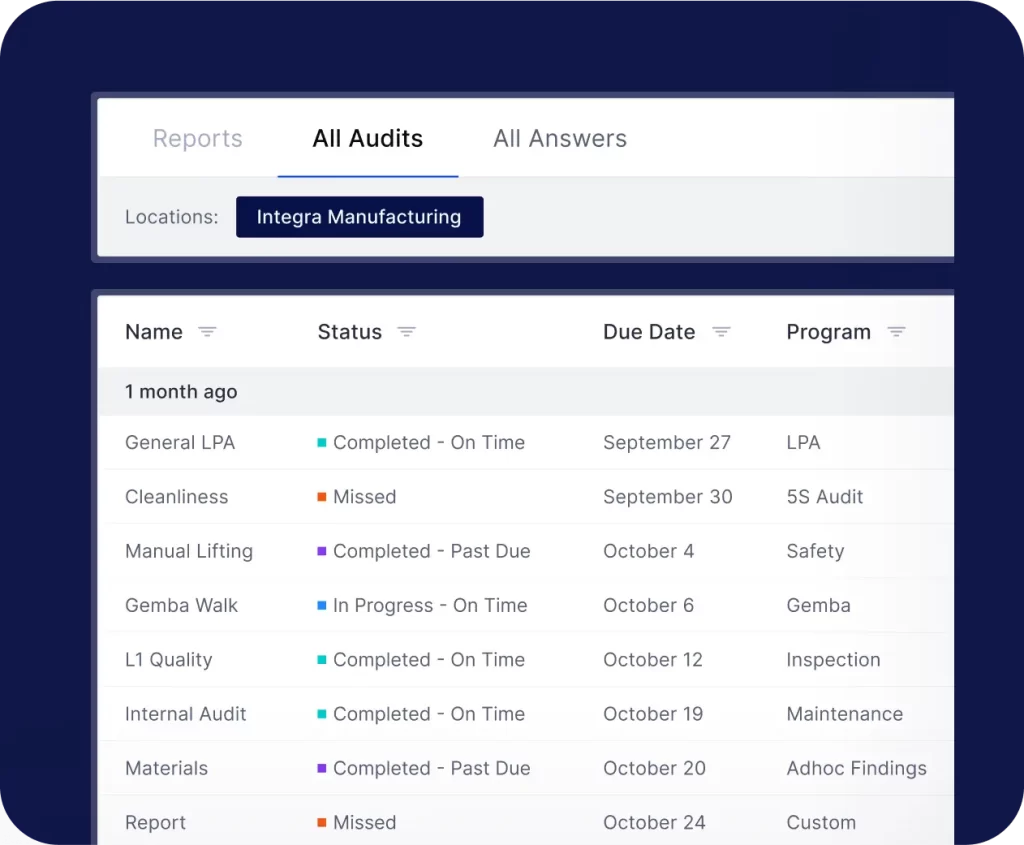Open the filter icon on the Status column
Image resolution: width=1024 pixels, height=845 pixels.
pyautogui.click(x=407, y=331)
